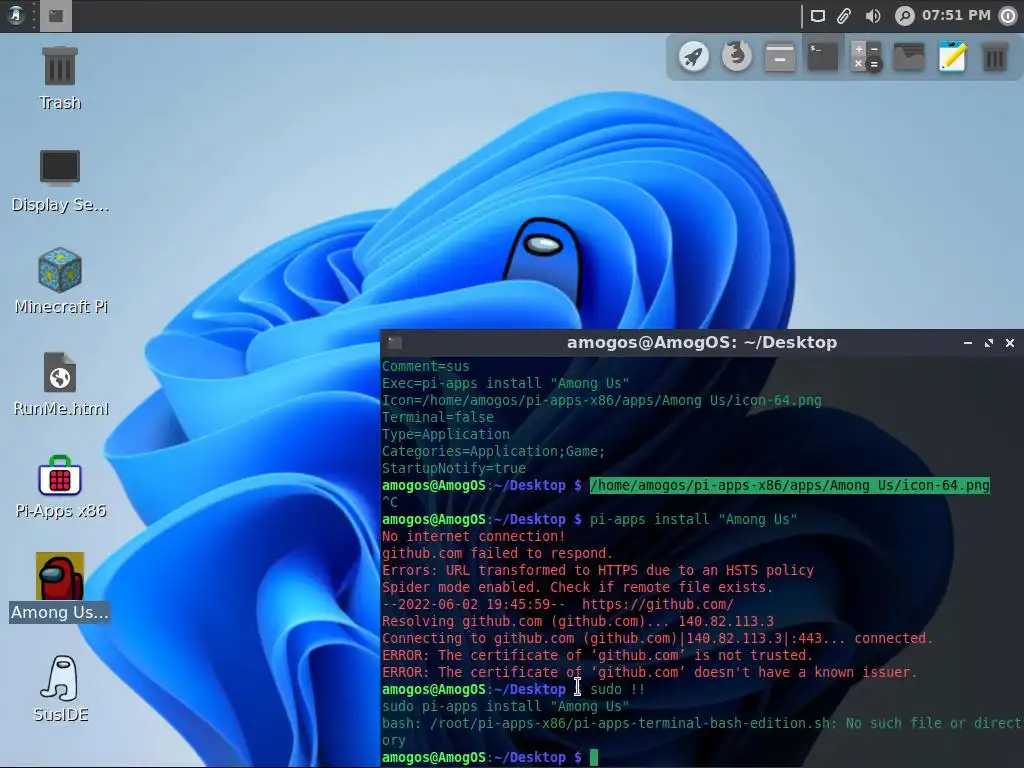
Task: Click the 07:51 PM clock
Action: pos(955,15)
